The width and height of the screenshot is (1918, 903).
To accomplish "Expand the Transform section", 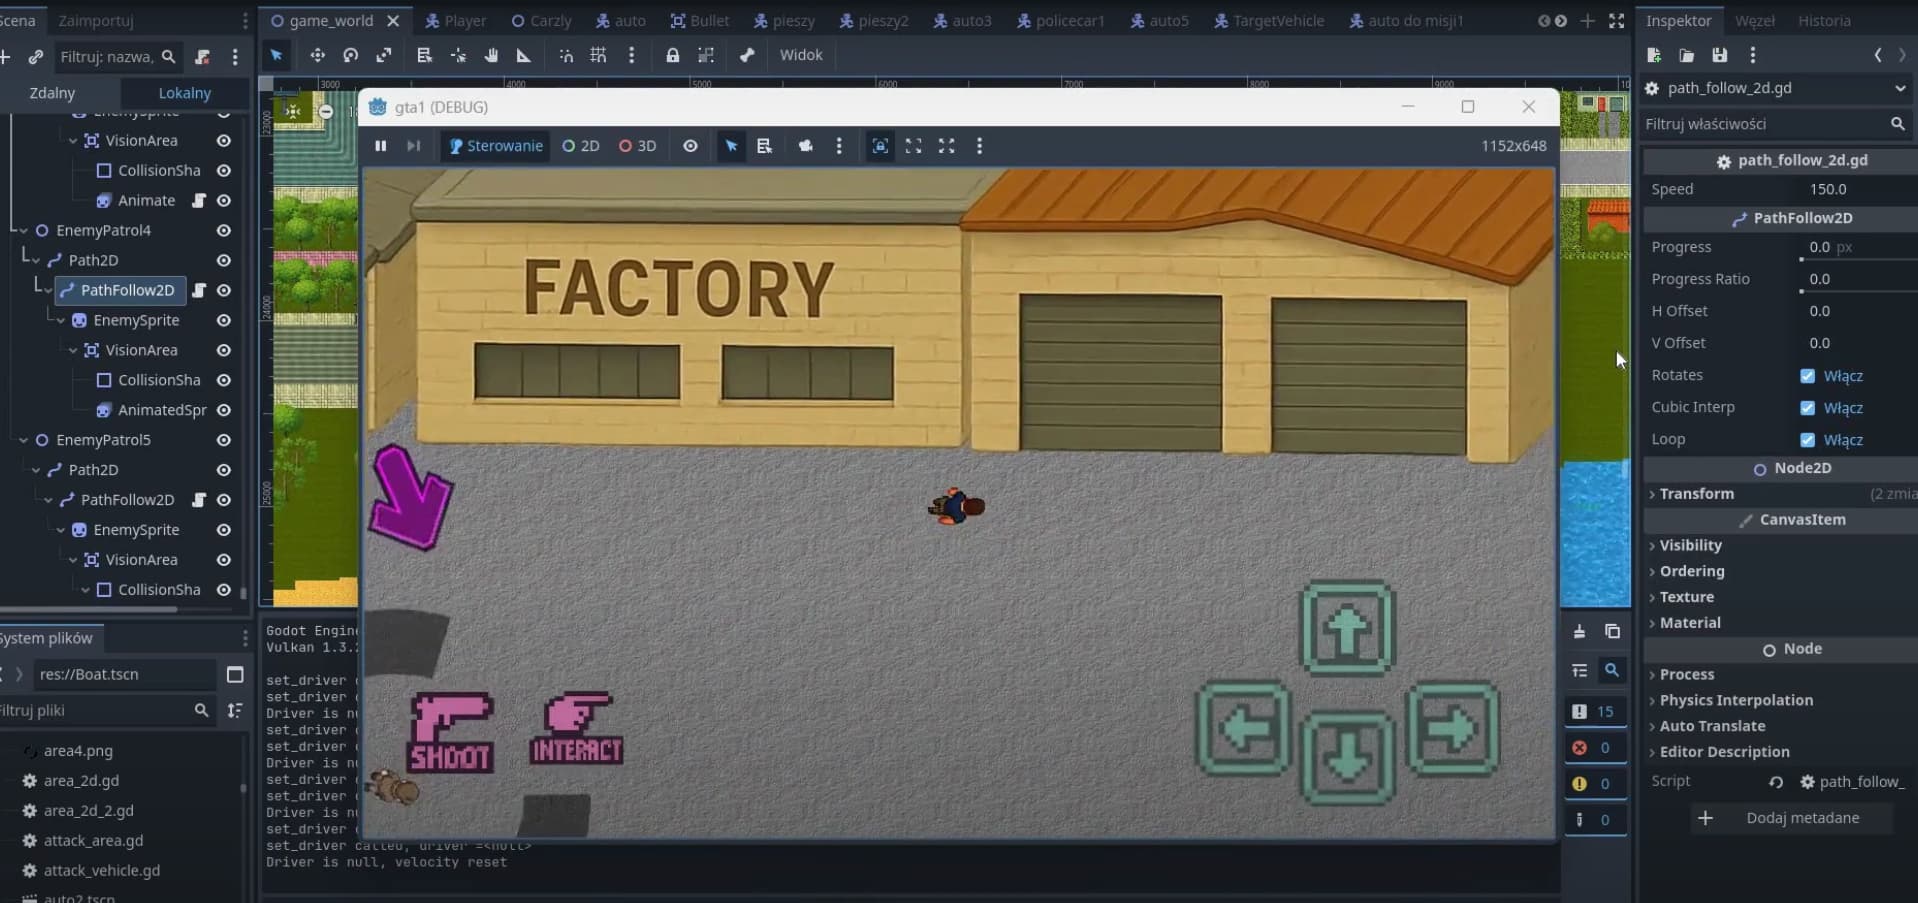I will [x=1696, y=494].
